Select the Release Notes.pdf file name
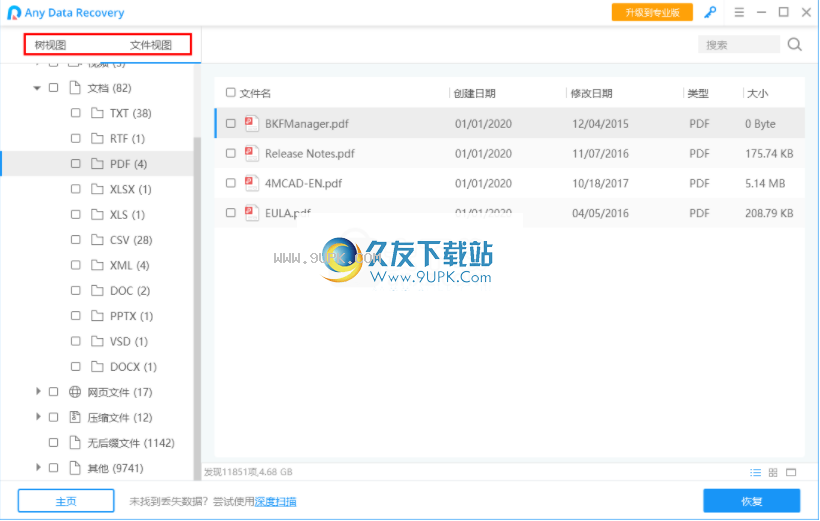This screenshot has width=820, height=521. click(310, 153)
